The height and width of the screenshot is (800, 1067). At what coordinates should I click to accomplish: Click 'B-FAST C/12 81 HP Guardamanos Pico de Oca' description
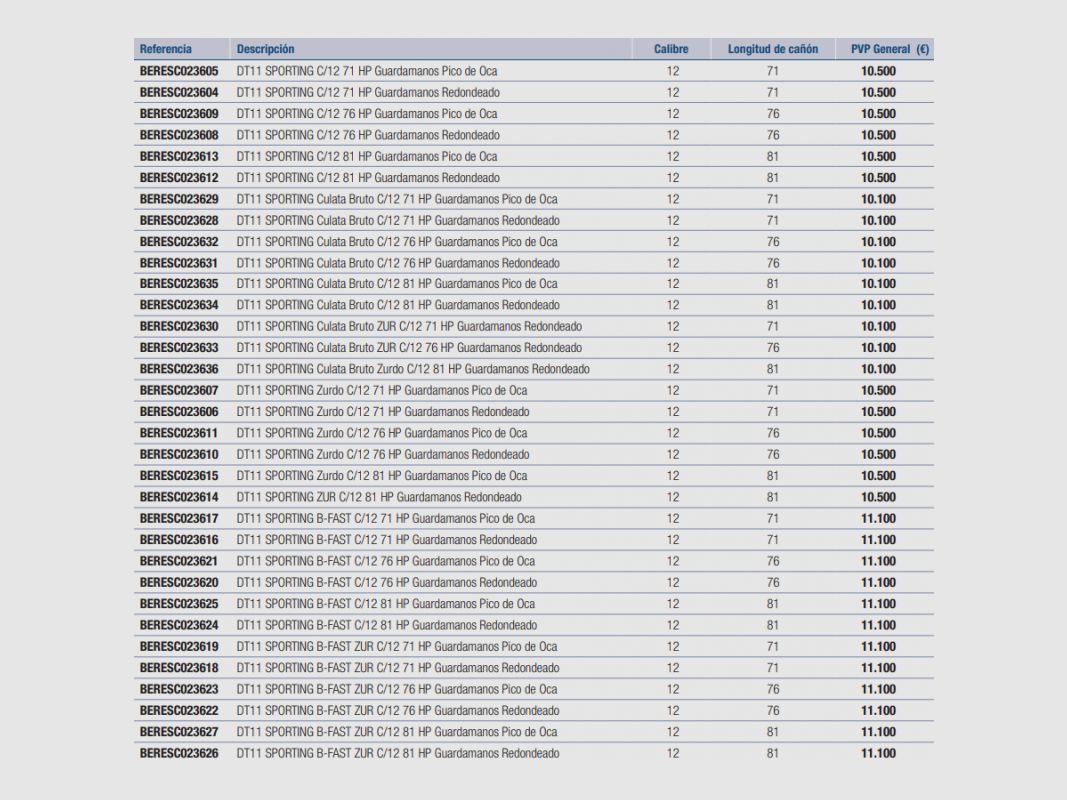(386, 604)
